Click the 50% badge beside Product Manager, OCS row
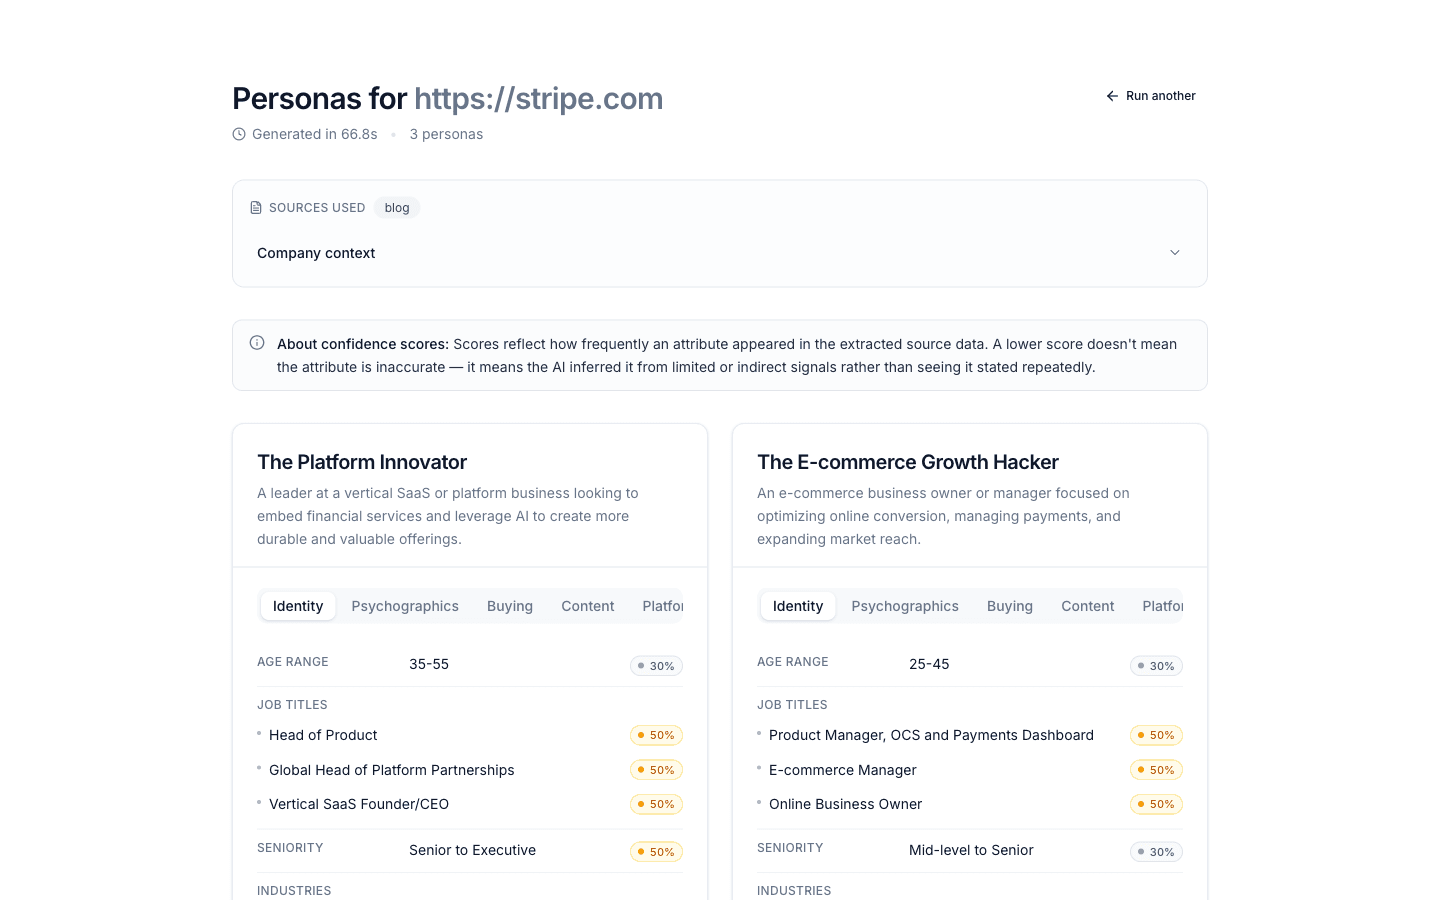 pos(1156,735)
